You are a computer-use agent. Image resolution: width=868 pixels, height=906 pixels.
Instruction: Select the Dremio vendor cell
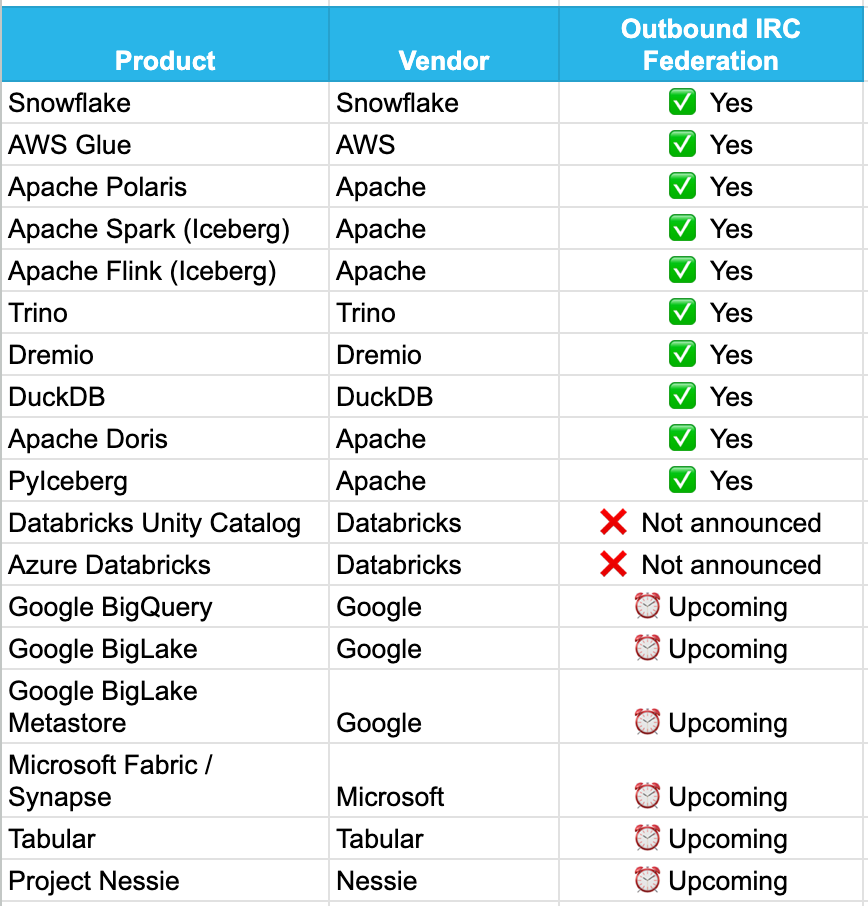[379, 355]
